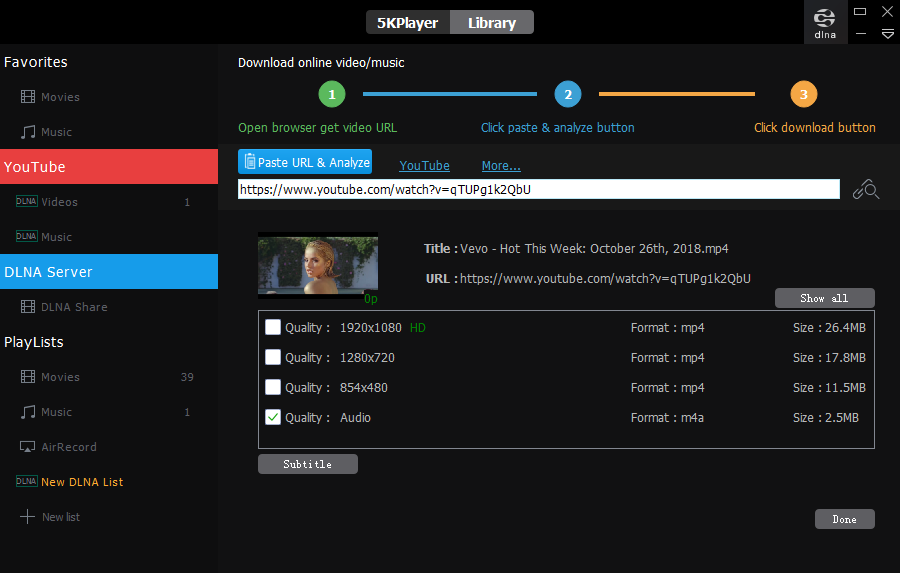The width and height of the screenshot is (900, 573).
Task: Maximize the 5KPlayer window
Action: (860, 11)
